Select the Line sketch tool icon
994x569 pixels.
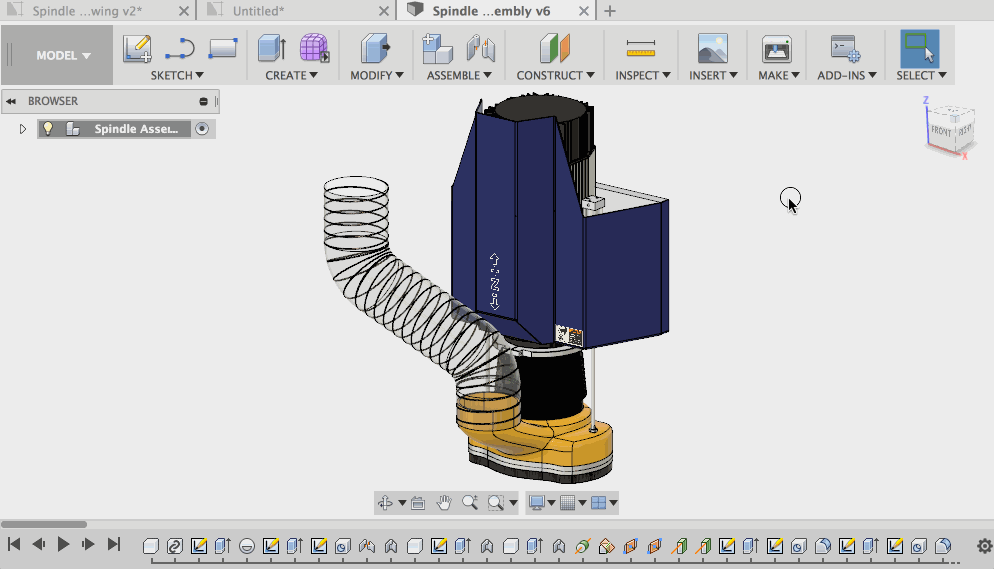[180, 49]
